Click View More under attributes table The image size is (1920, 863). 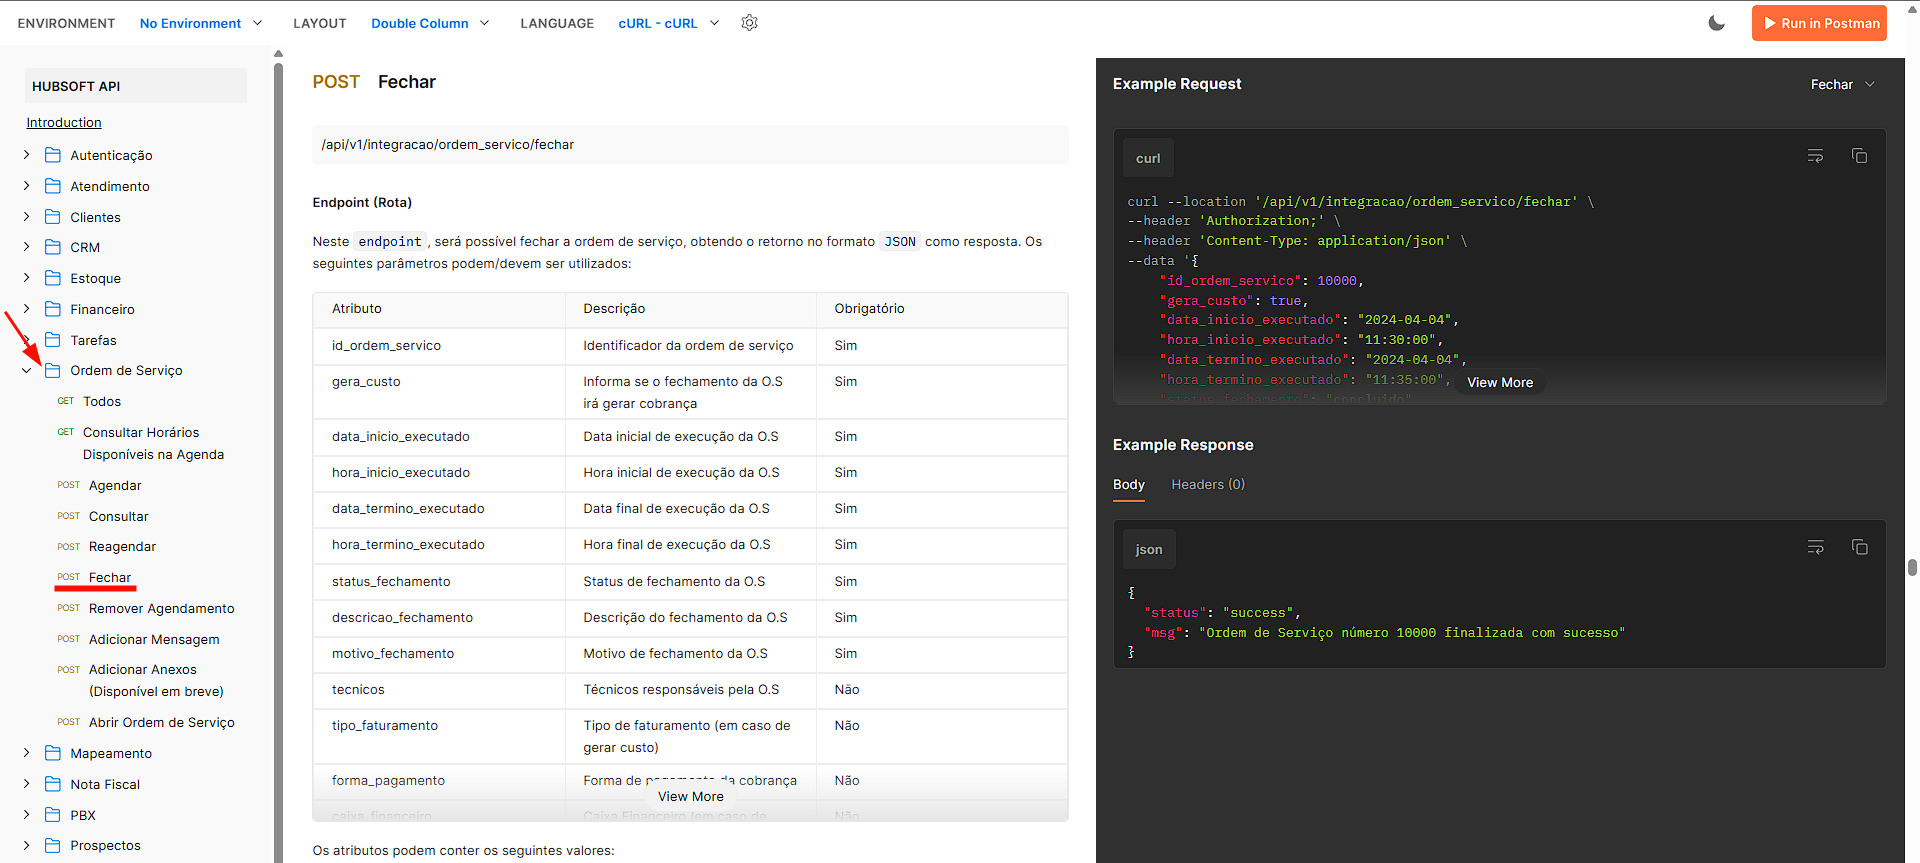[690, 796]
